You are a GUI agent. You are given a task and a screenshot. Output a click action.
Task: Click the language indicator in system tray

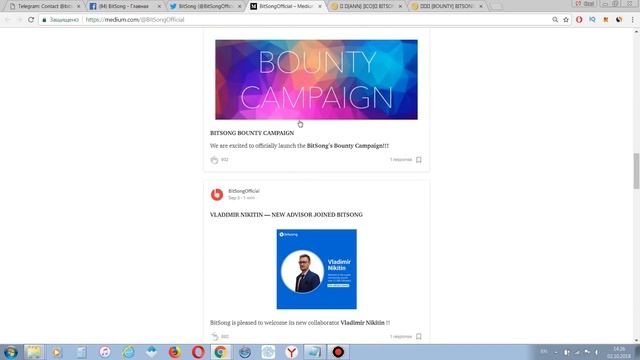(x=544, y=351)
